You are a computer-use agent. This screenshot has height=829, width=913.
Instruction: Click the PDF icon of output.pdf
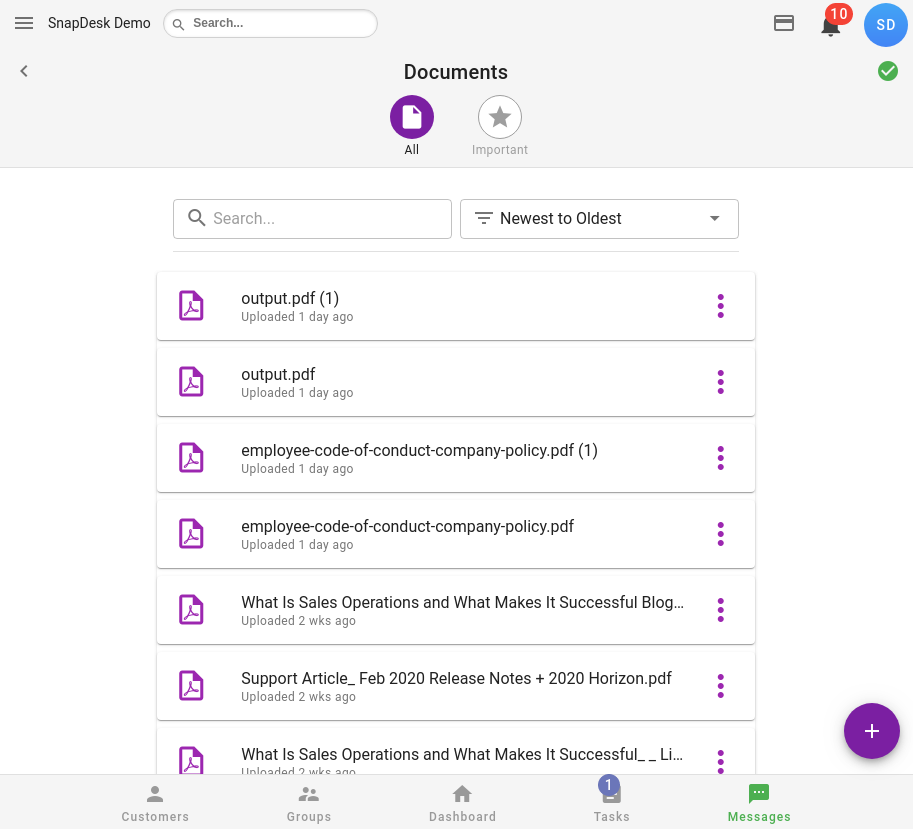tap(191, 382)
